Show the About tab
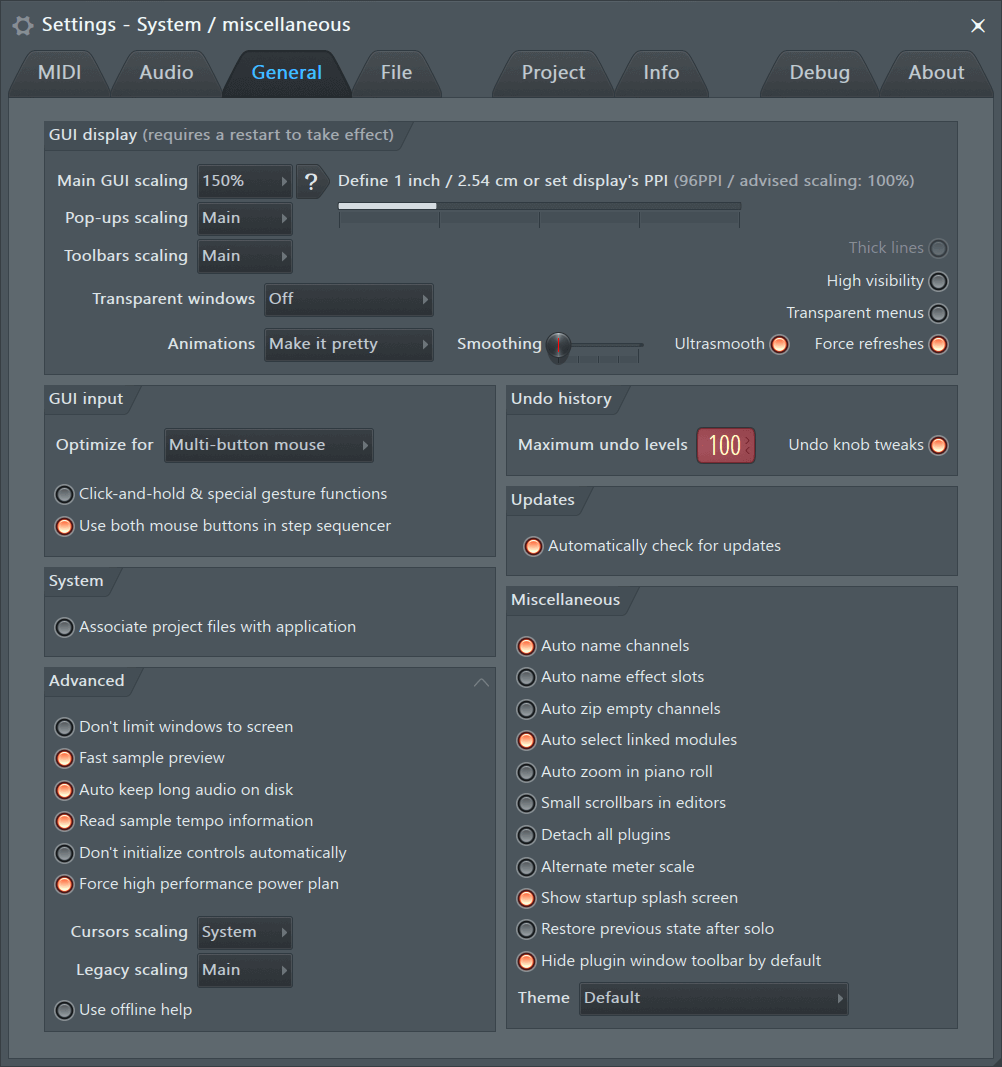The width and height of the screenshot is (1002, 1067). point(936,73)
